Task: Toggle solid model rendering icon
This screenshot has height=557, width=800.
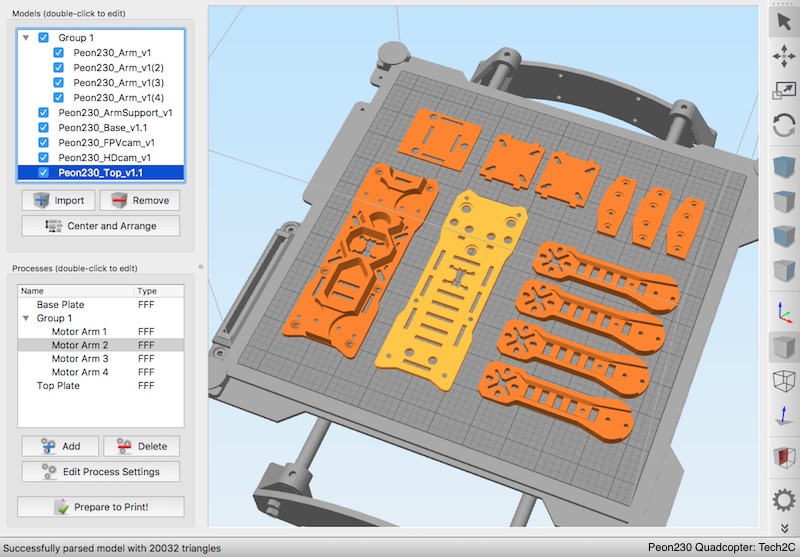Action: 784,347
